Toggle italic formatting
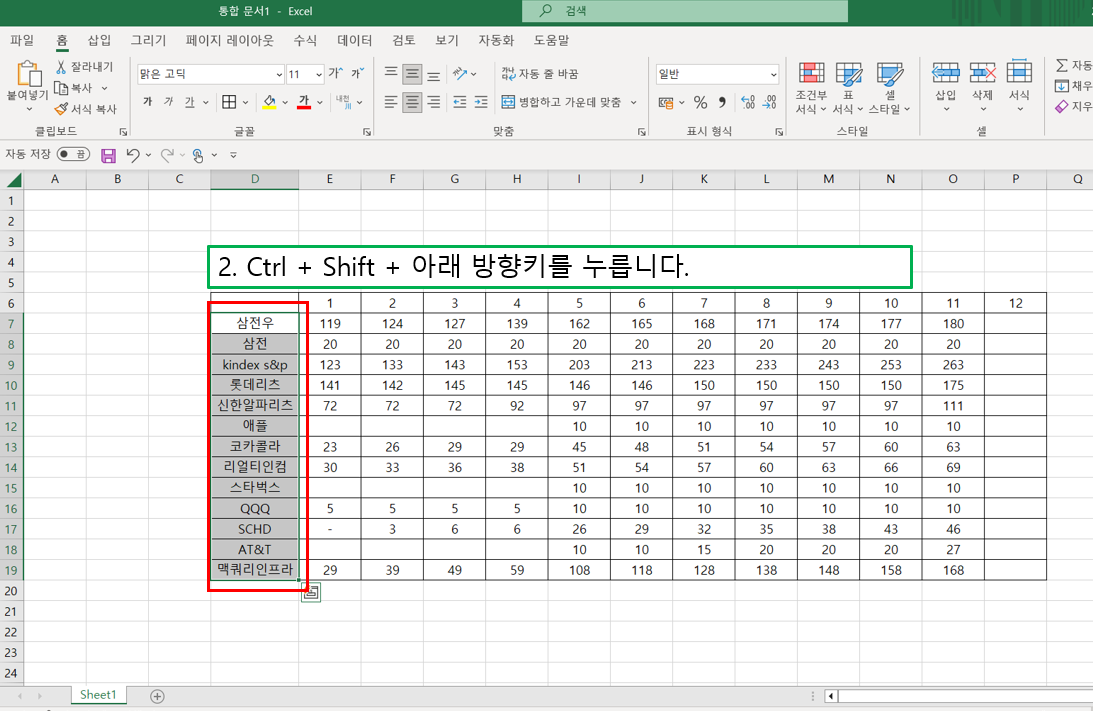Viewport: 1093px width, 711px height. [x=168, y=102]
